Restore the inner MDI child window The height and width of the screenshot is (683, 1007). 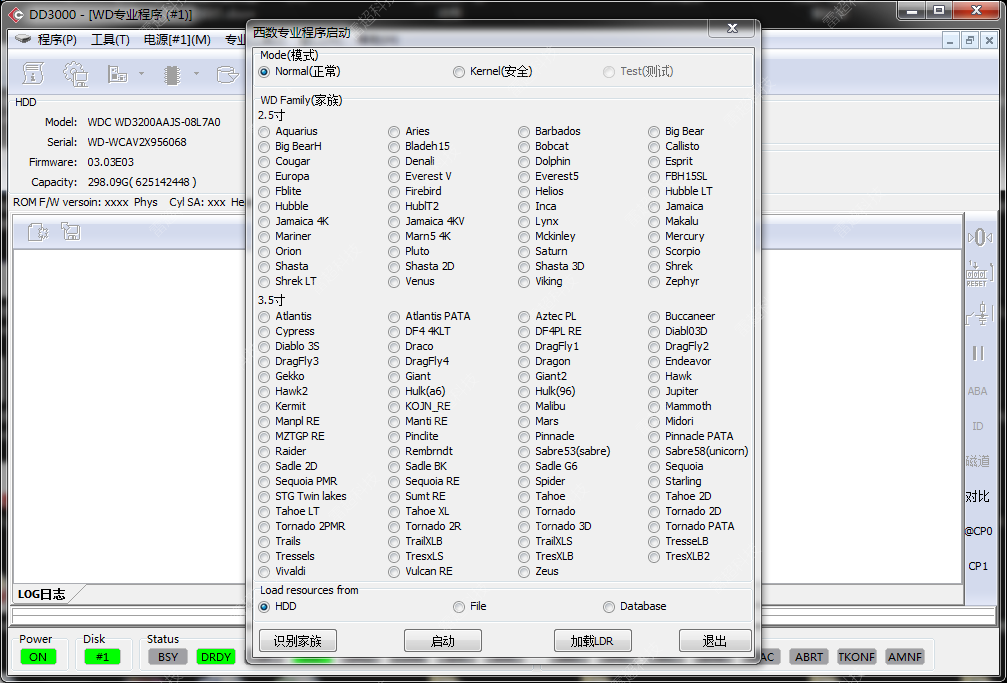pos(970,40)
